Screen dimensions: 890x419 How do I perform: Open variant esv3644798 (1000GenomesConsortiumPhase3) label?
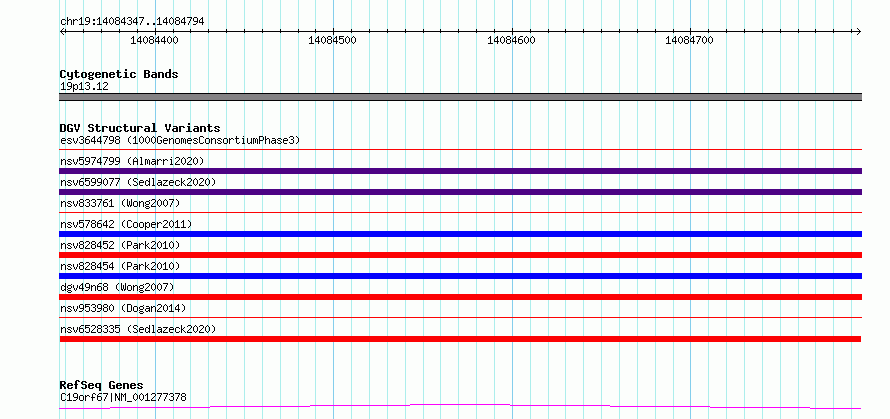180,140
